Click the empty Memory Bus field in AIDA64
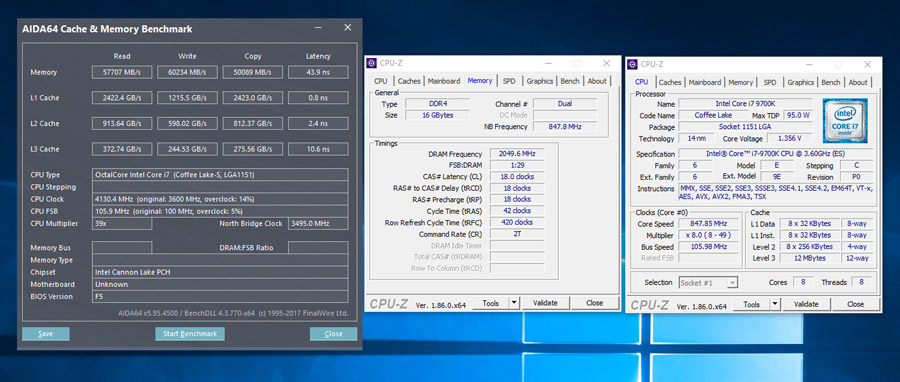Image resolution: width=900 pixels, height=382 pixels. pos(122,248)
